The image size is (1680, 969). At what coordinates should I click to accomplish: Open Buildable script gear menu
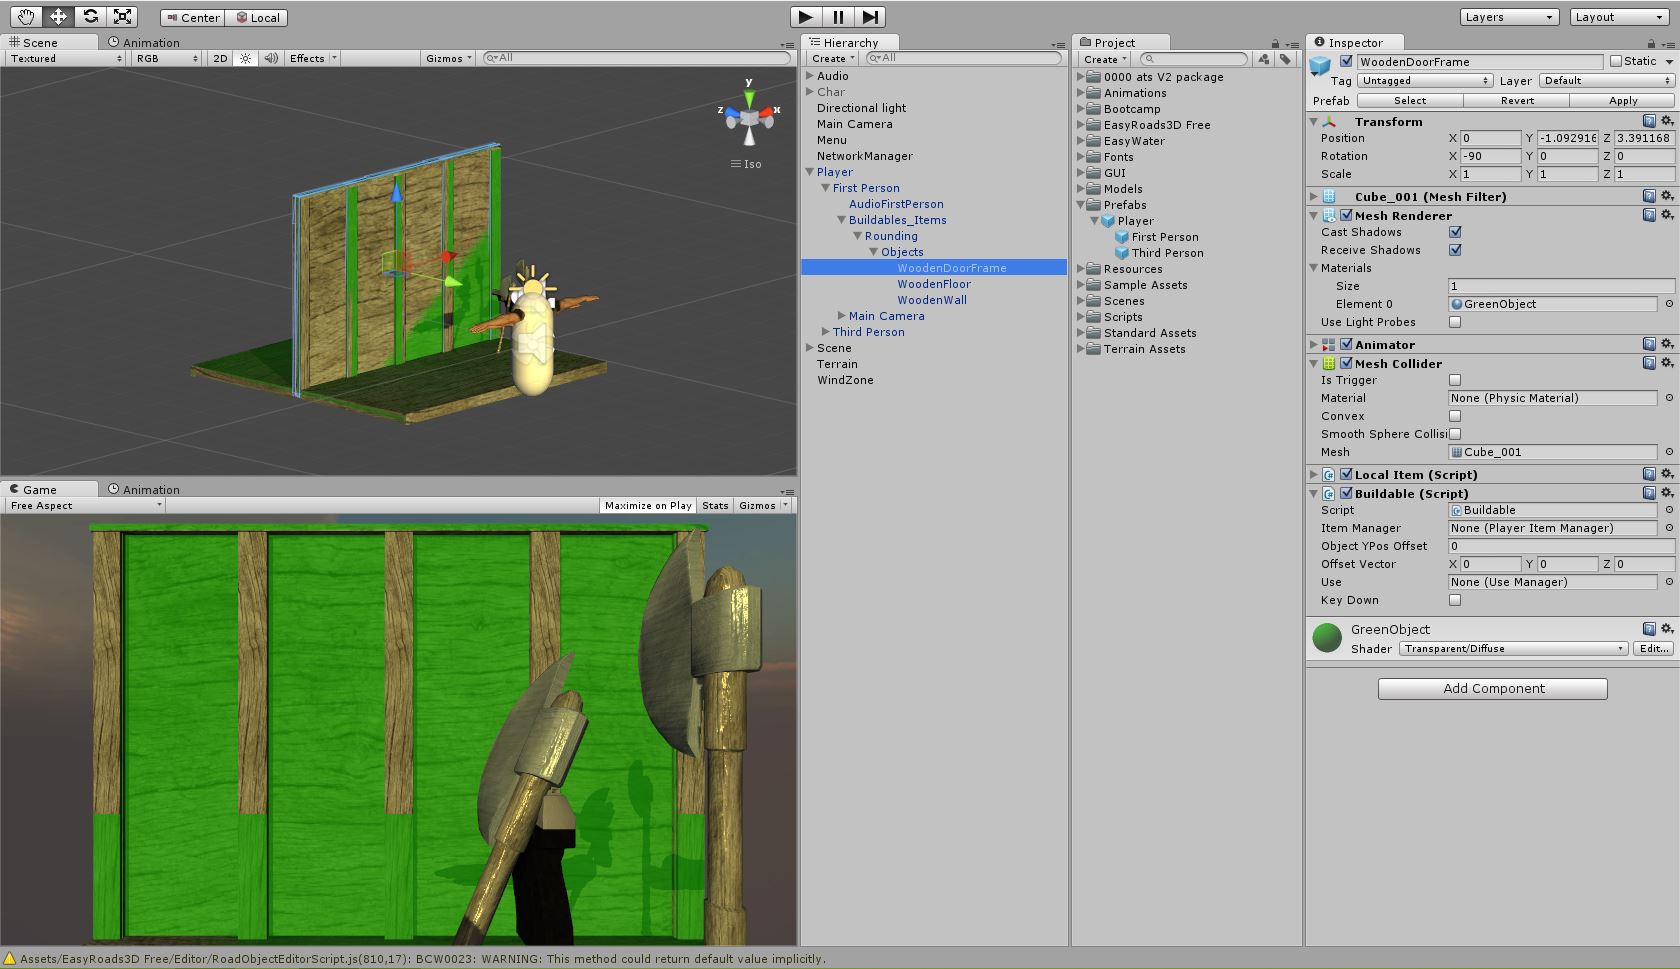1667,493
